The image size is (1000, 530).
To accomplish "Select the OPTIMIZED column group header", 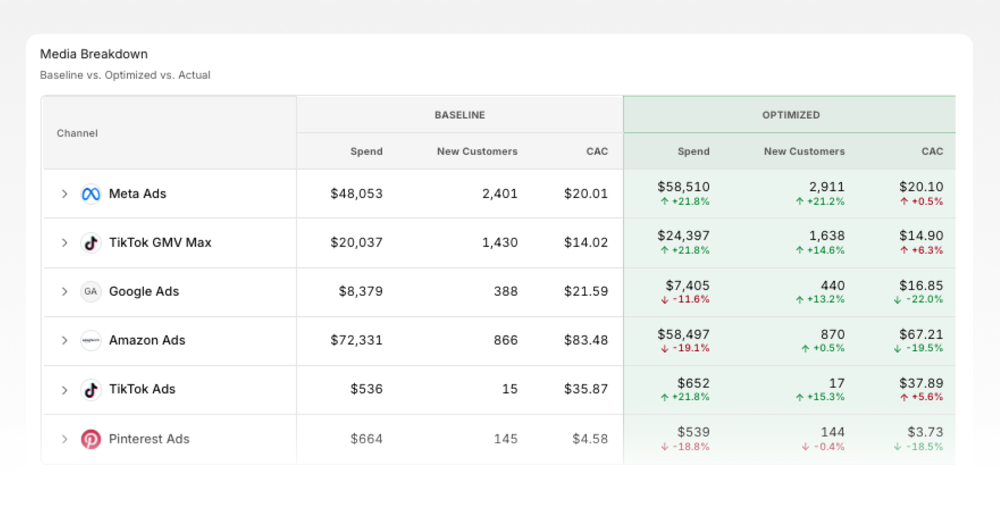I will tap(791, 115).
